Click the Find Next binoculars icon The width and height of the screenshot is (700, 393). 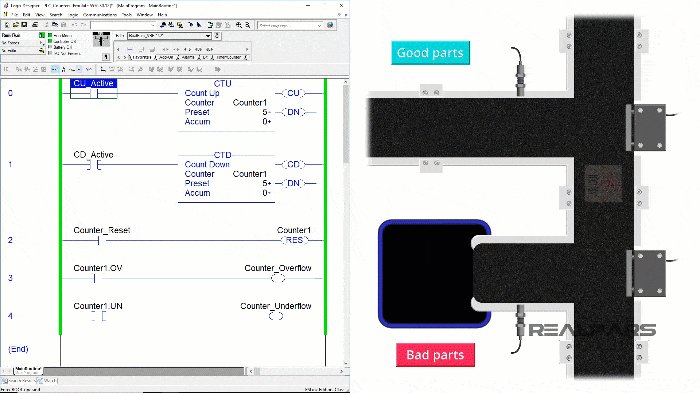click(171, 25)
